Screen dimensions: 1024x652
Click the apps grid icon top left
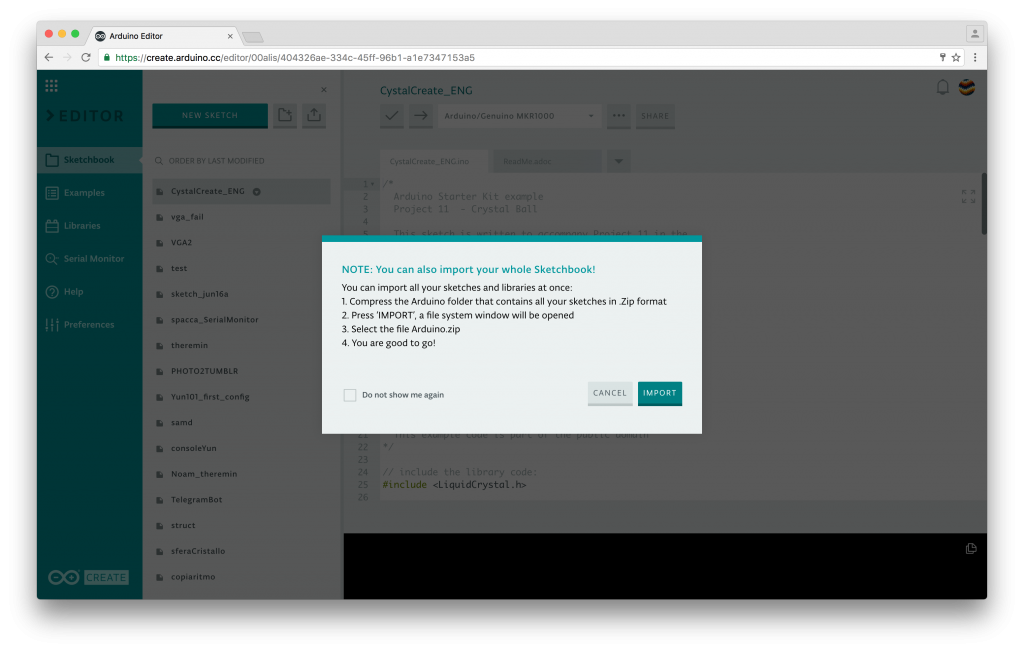(x=51, y=85)
